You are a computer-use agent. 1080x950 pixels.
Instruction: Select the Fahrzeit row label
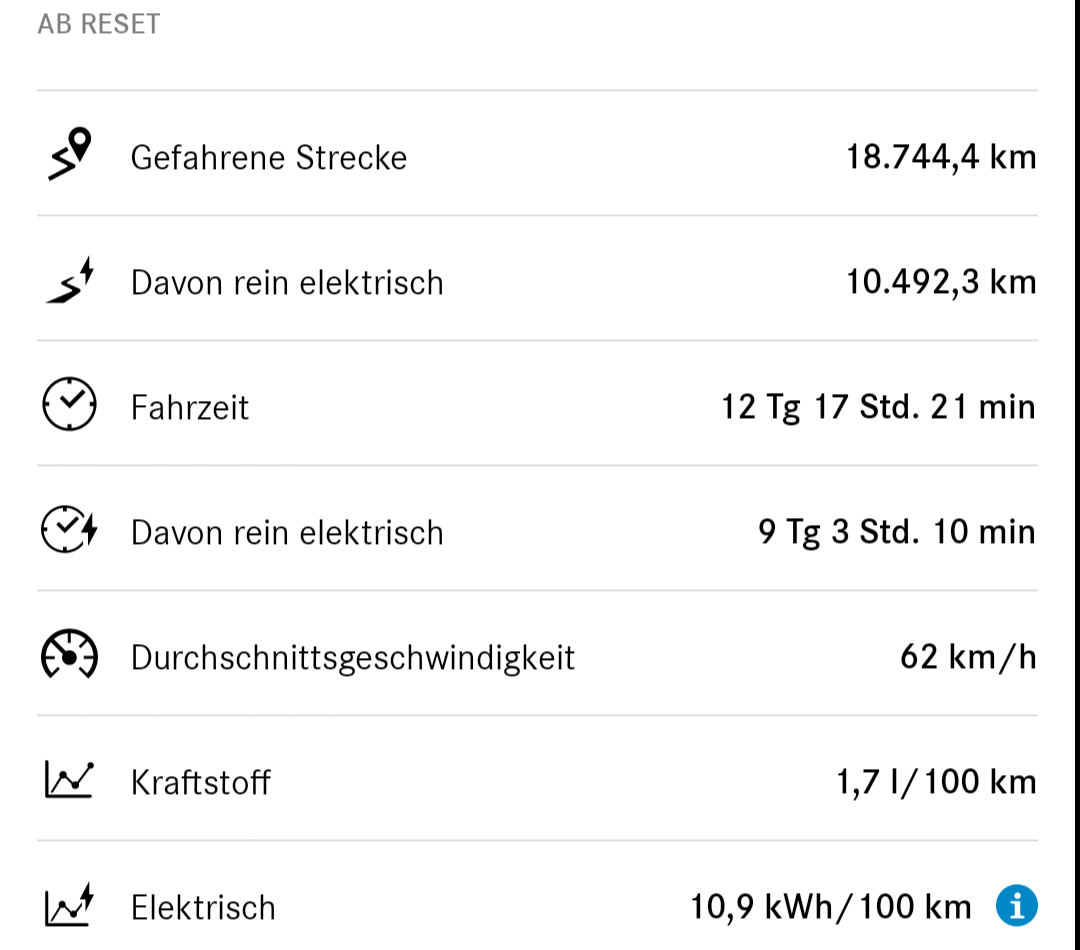[x=189, y=407]
